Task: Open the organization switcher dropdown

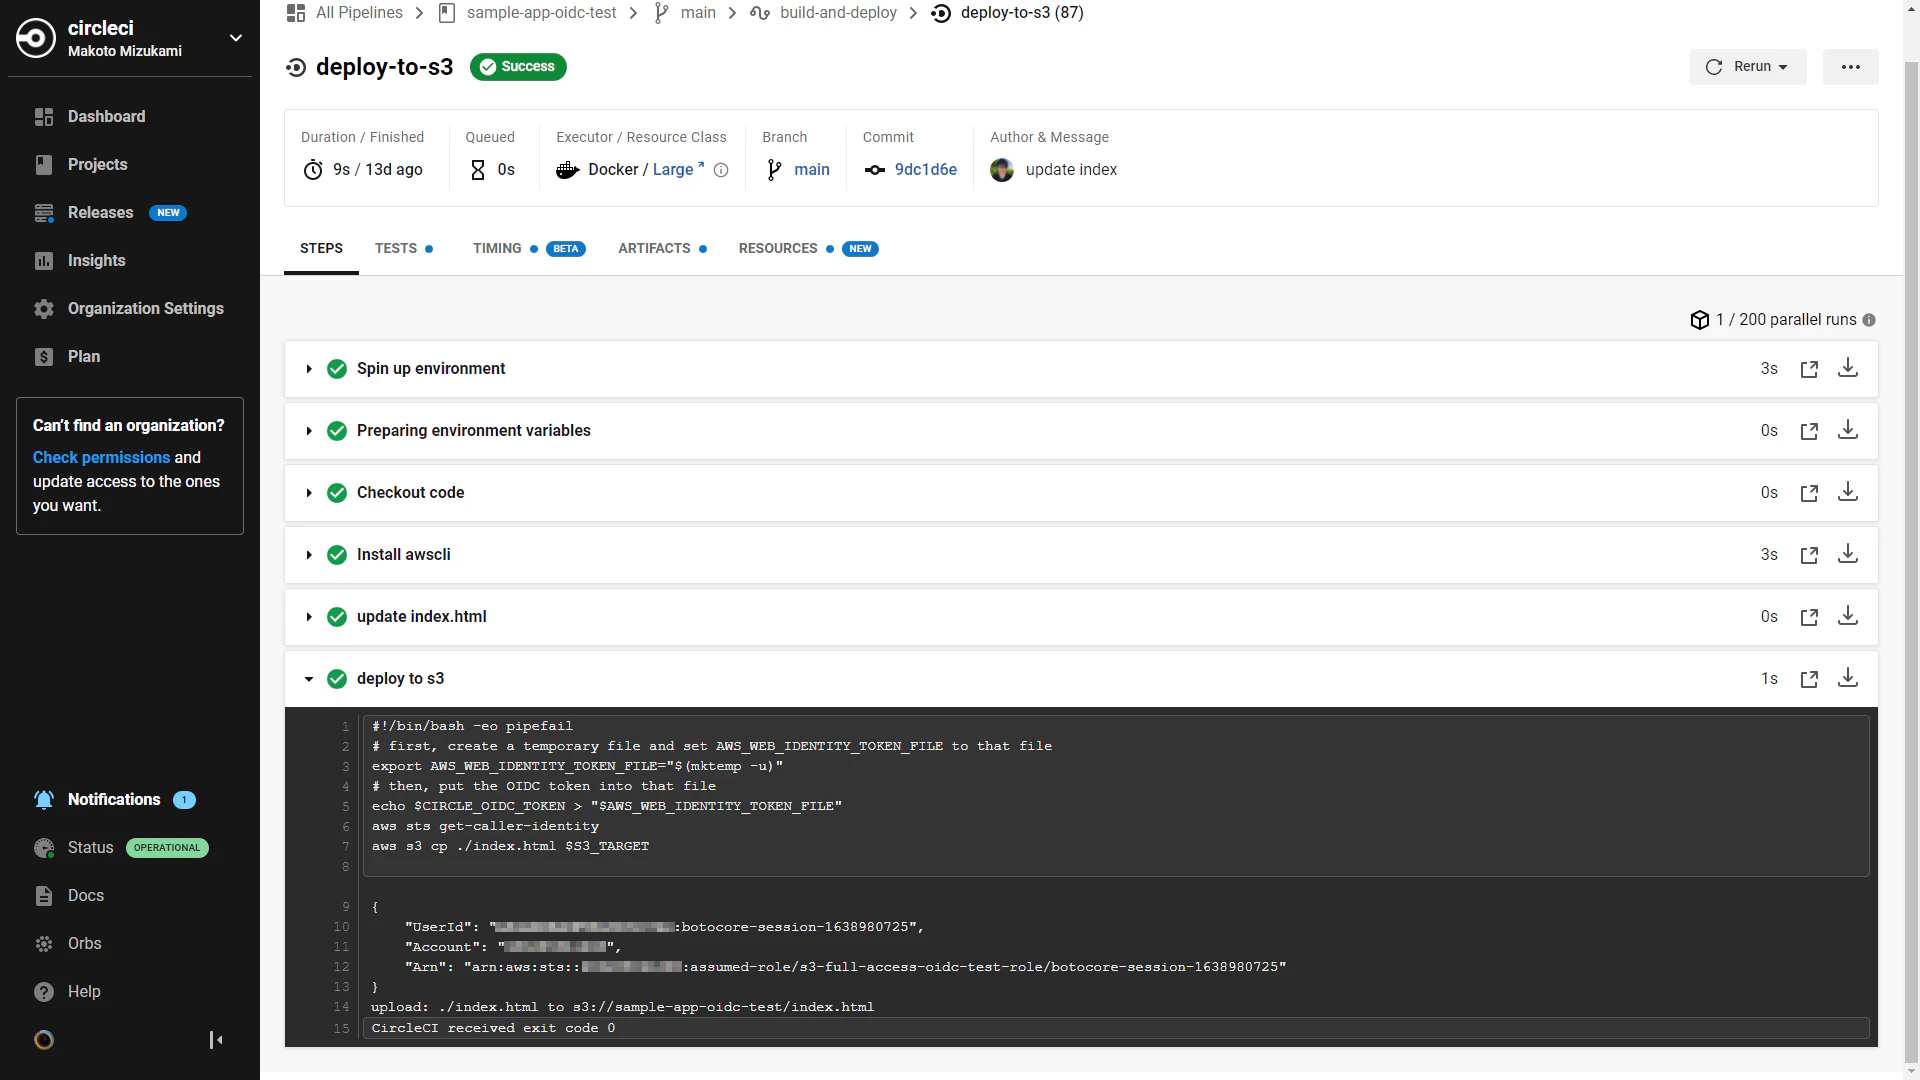Action: [236, 38]
